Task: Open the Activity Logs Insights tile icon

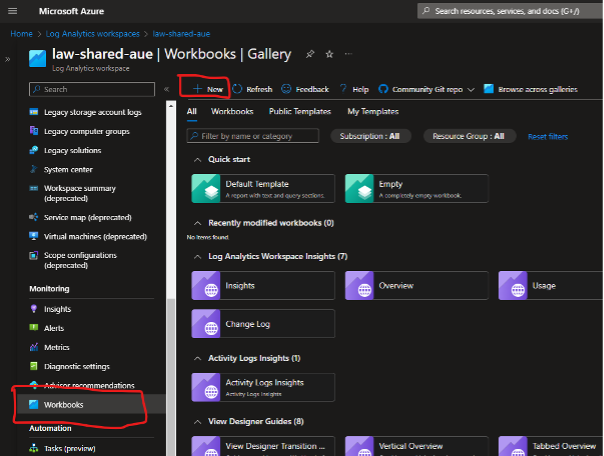Action: click(206, 387)
